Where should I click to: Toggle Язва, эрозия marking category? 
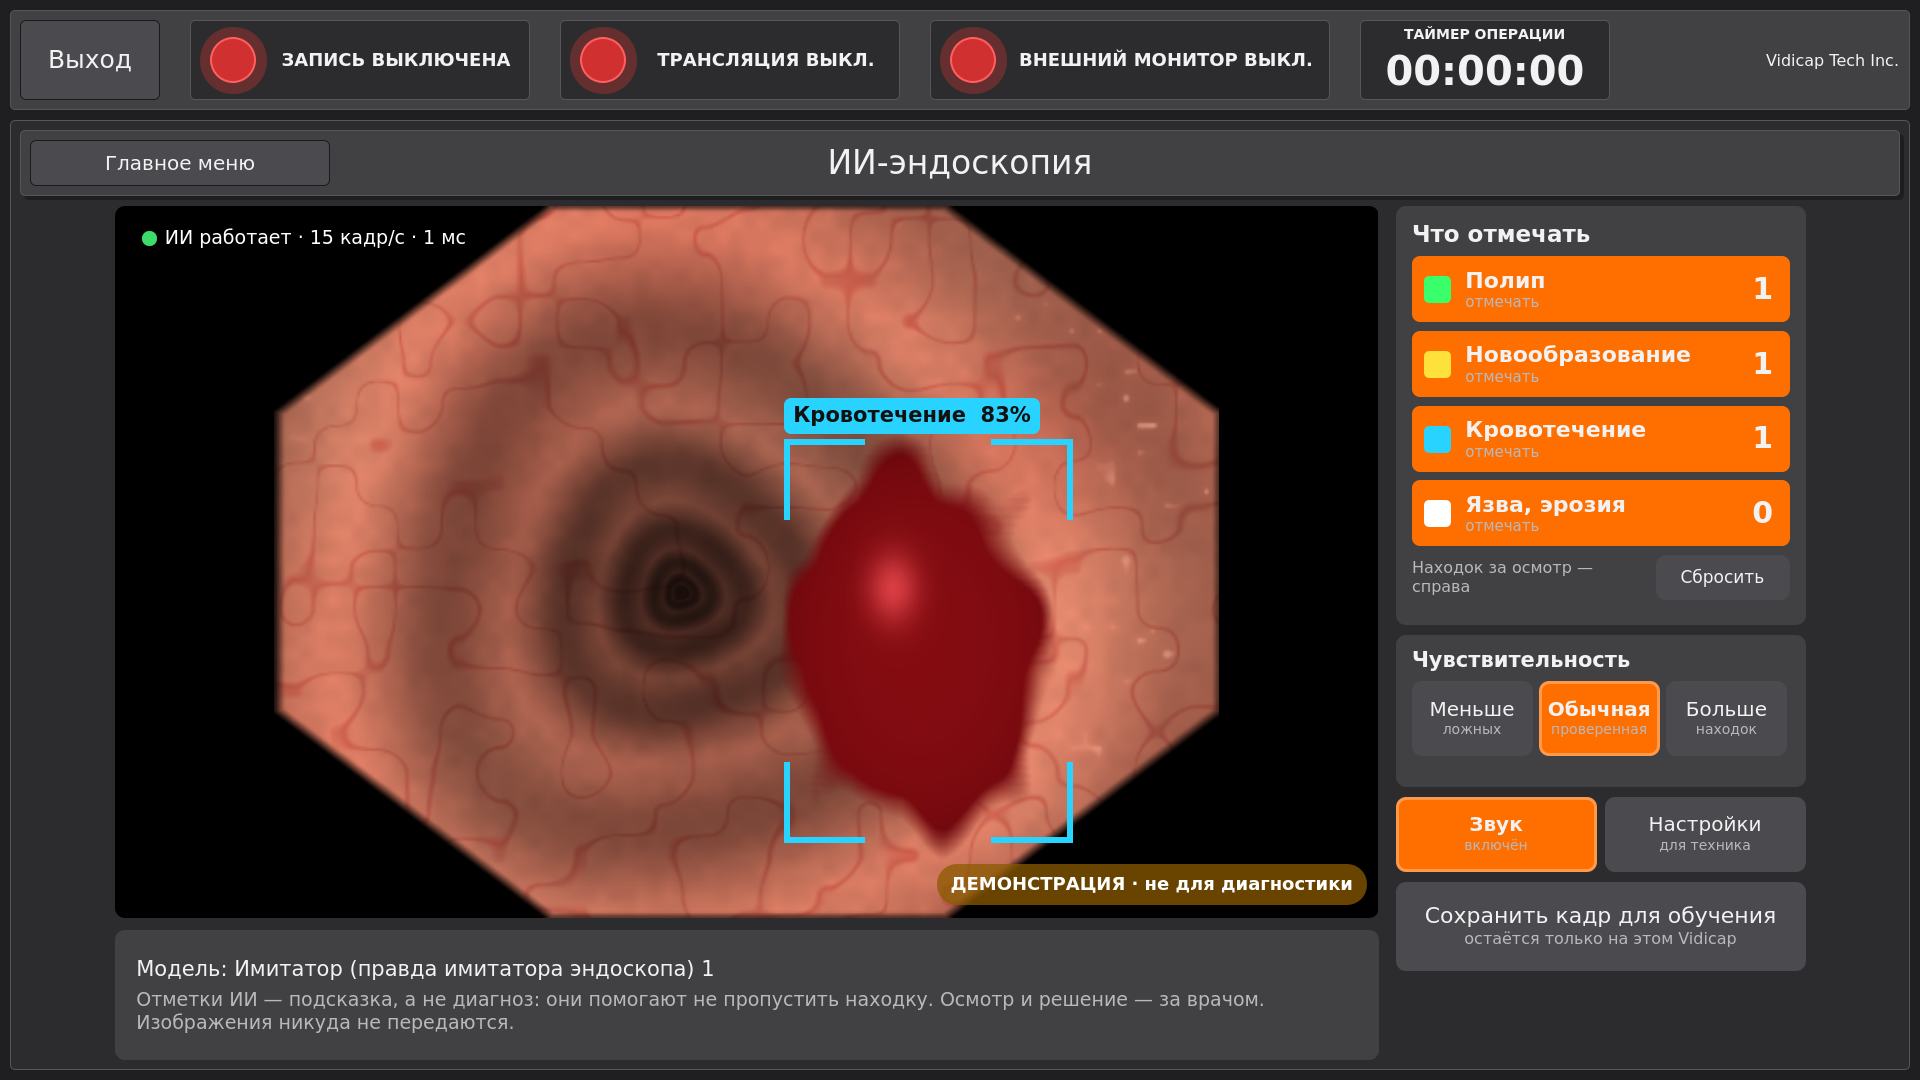1600,513
